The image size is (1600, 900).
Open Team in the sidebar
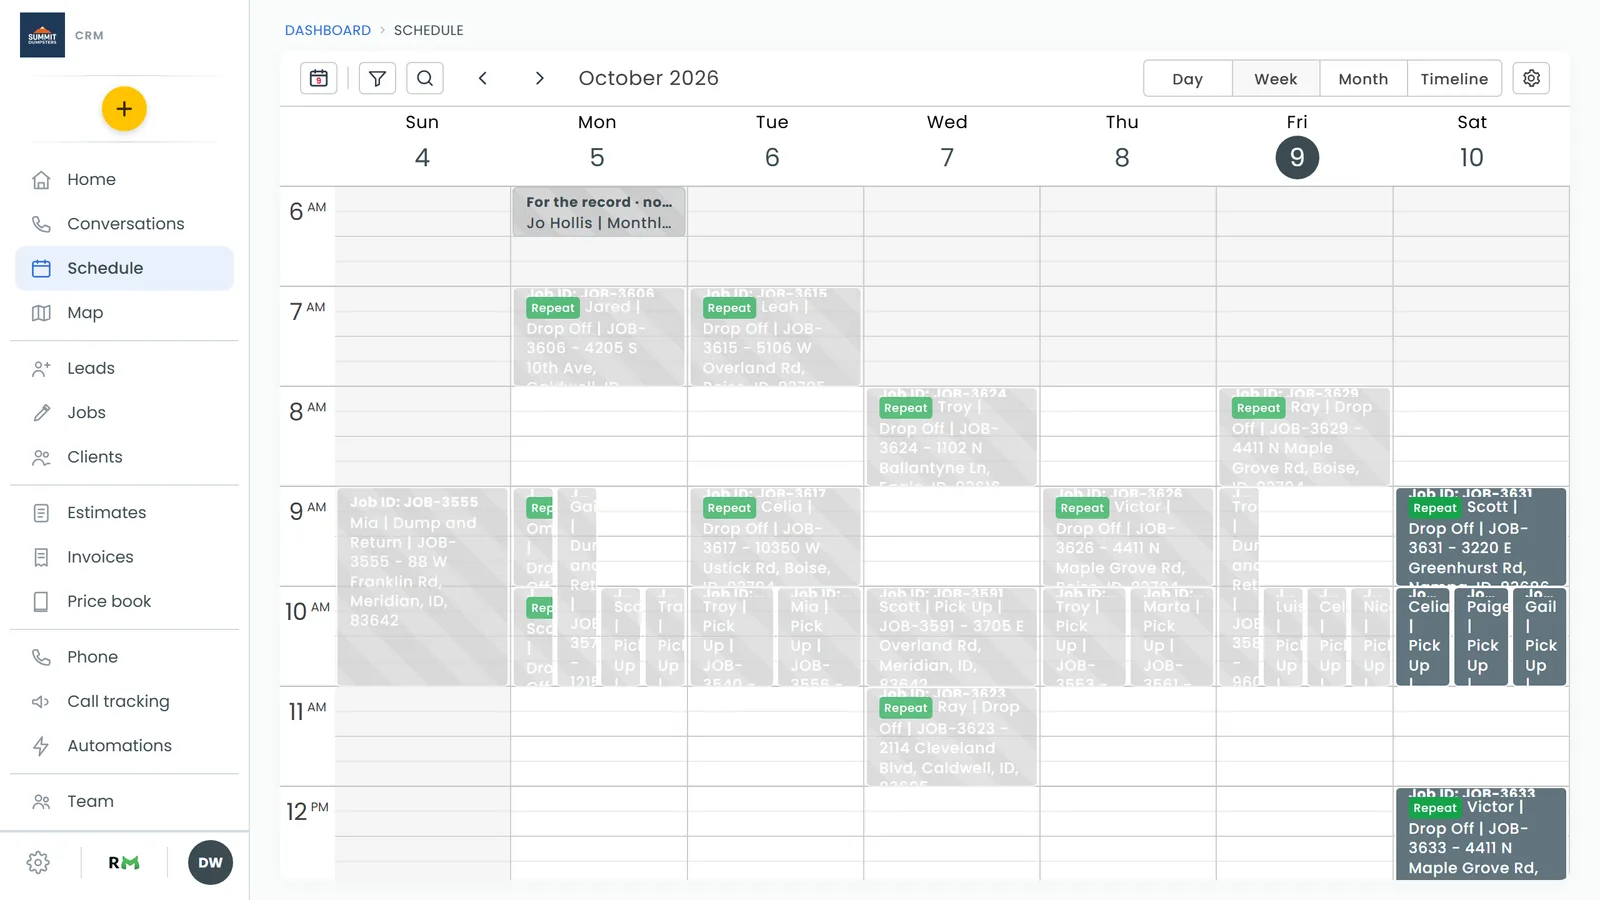pyautogui.click(x=124, y=801)
